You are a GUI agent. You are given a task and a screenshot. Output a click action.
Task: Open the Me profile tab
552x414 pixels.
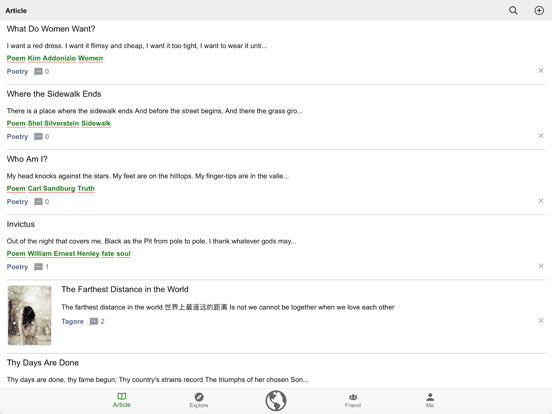coord(430,400)
